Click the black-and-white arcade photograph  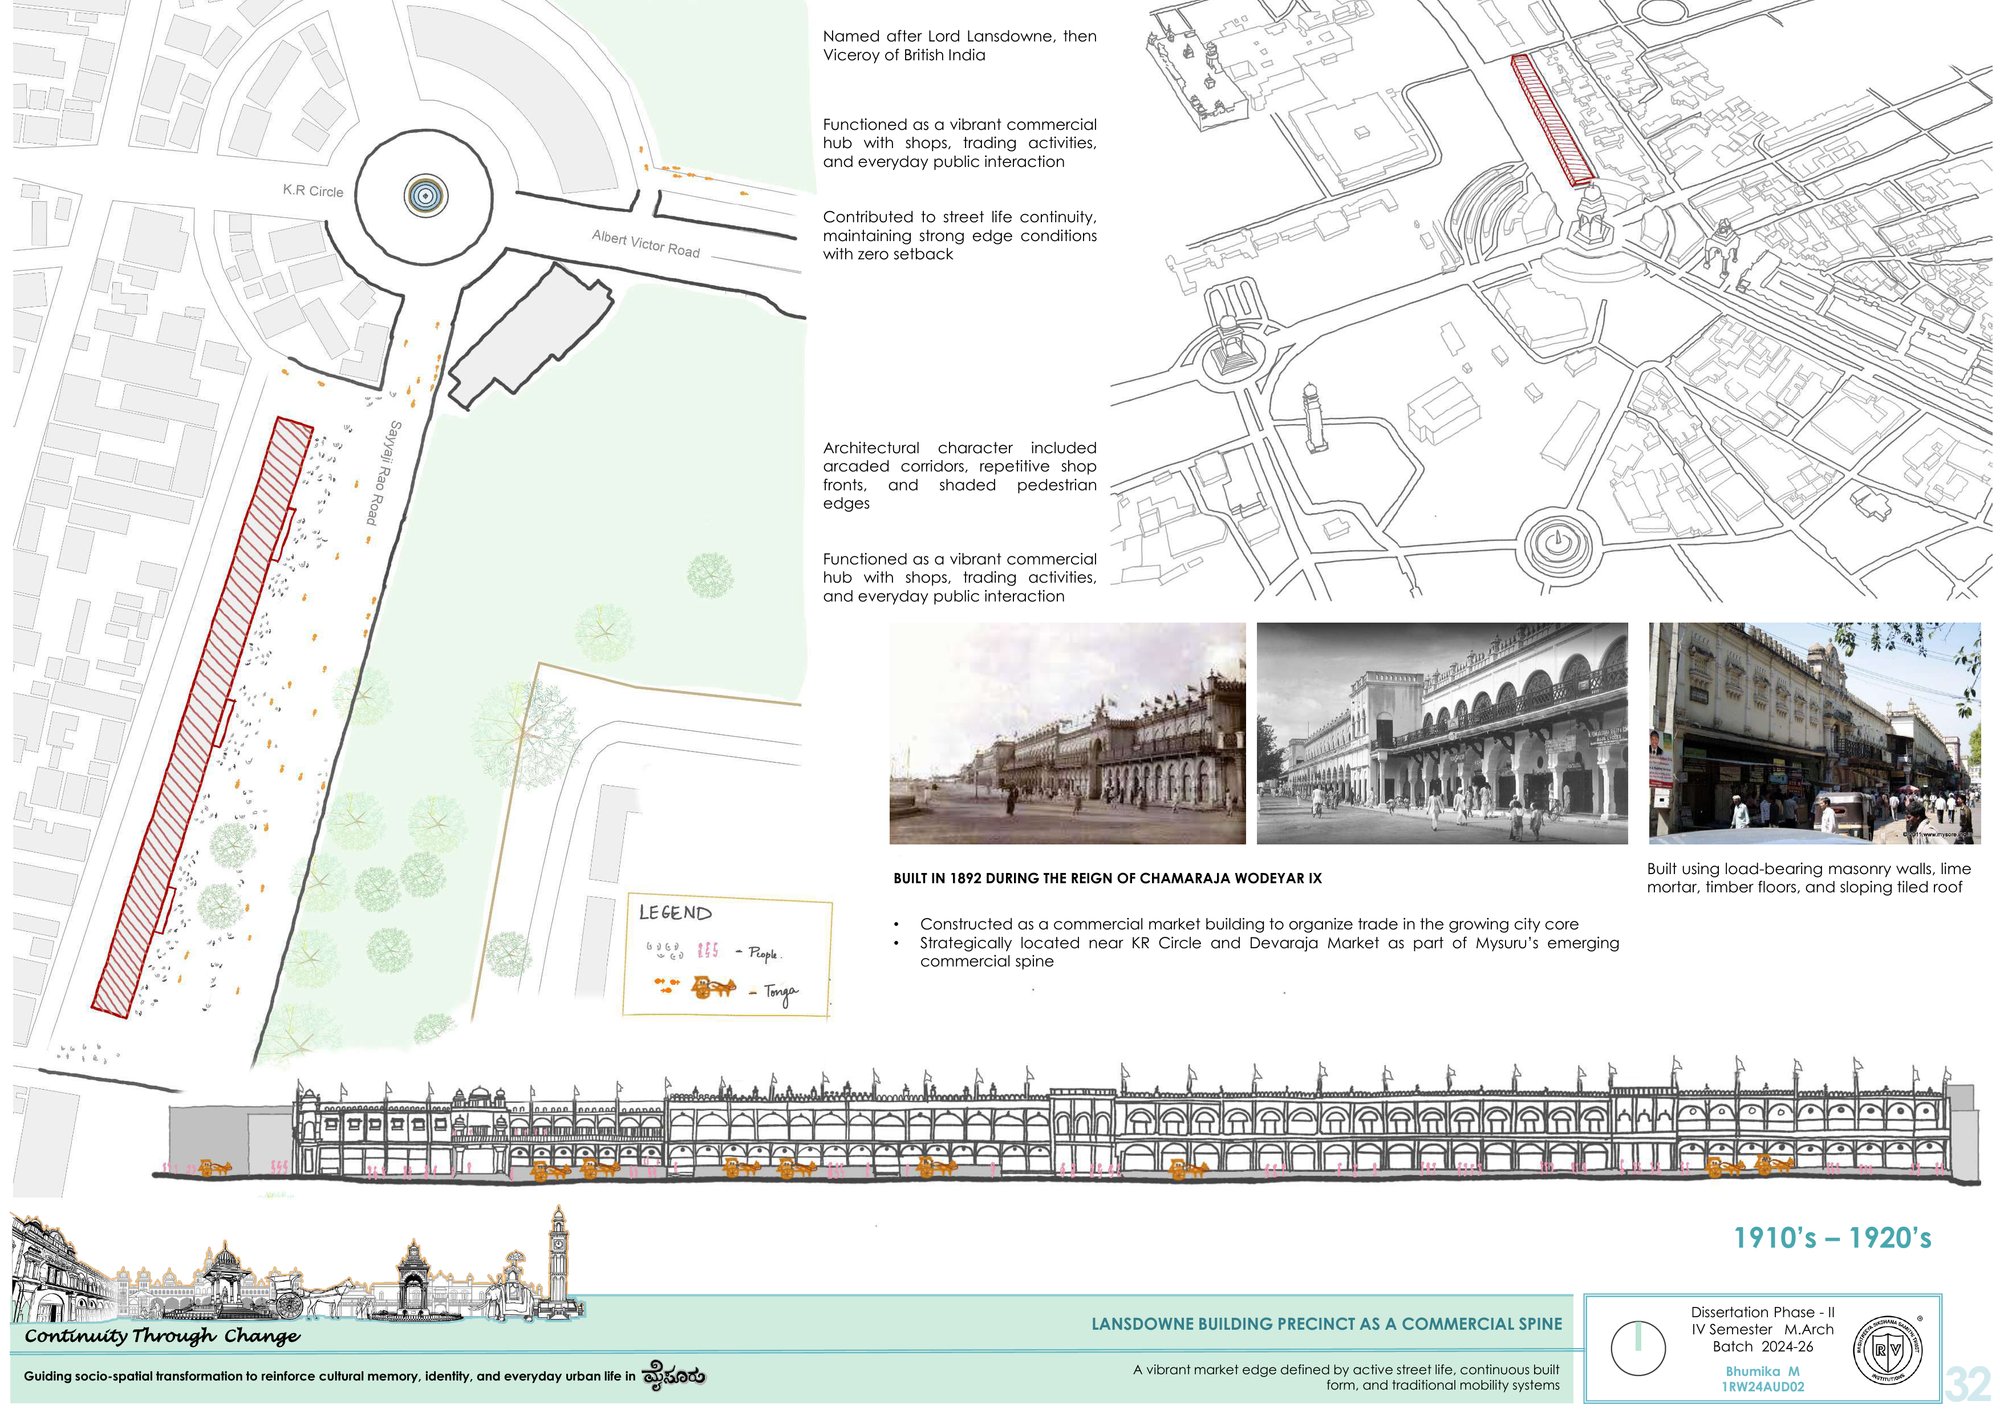1442,733
